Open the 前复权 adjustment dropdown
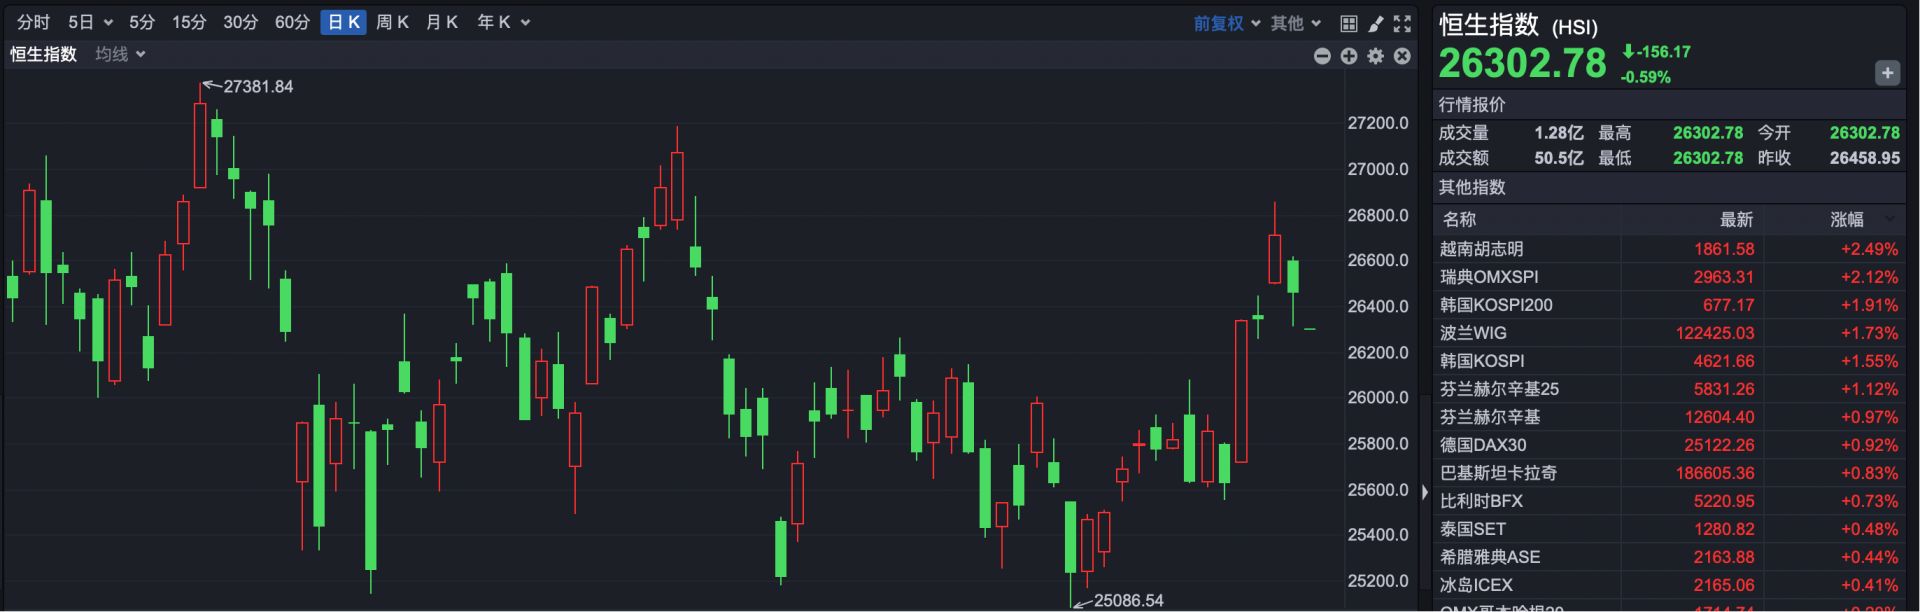 point(1226,23)
